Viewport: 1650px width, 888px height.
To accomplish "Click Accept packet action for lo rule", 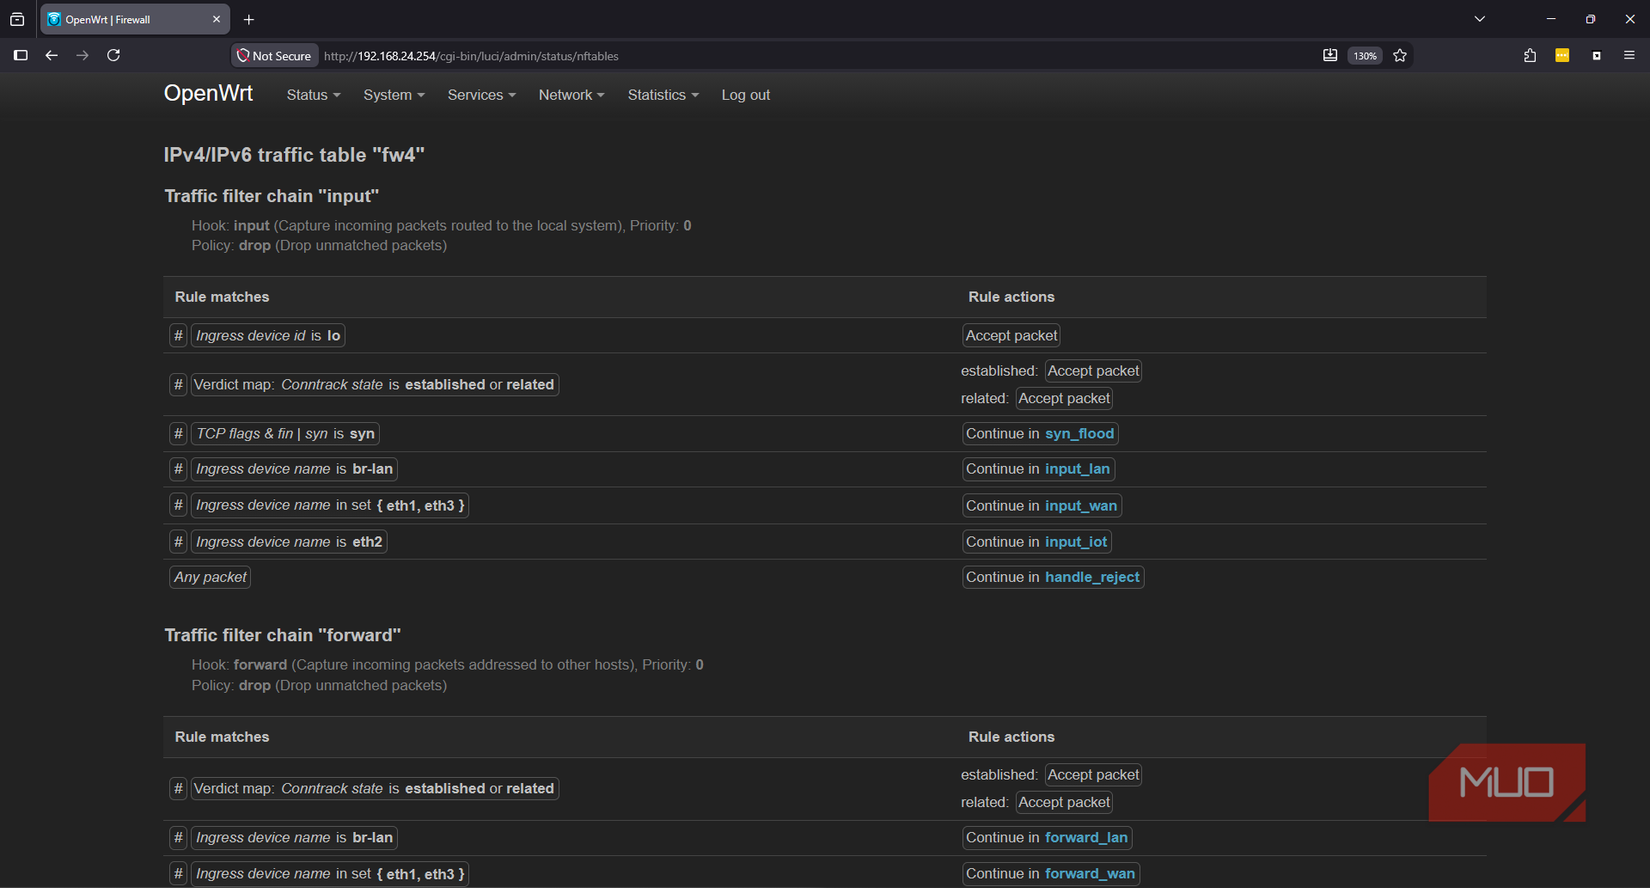I will 1011,336.
